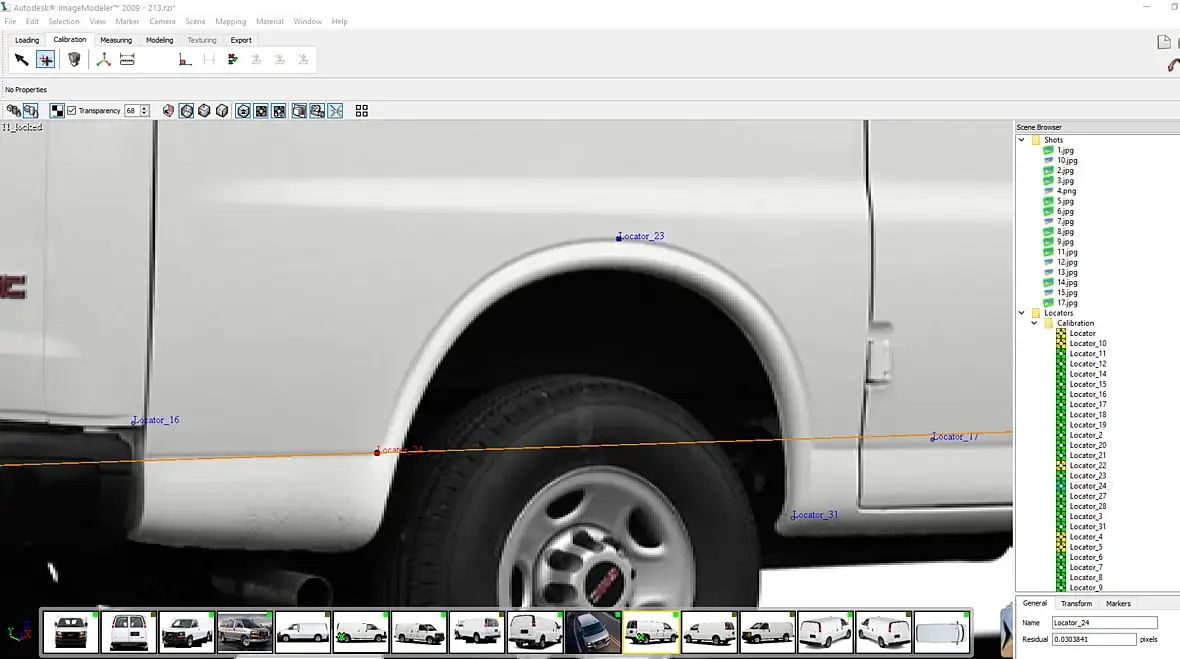Open the Transform properties tab
This screenshot has height=659, width=1180.
[x=1076, y=603]
